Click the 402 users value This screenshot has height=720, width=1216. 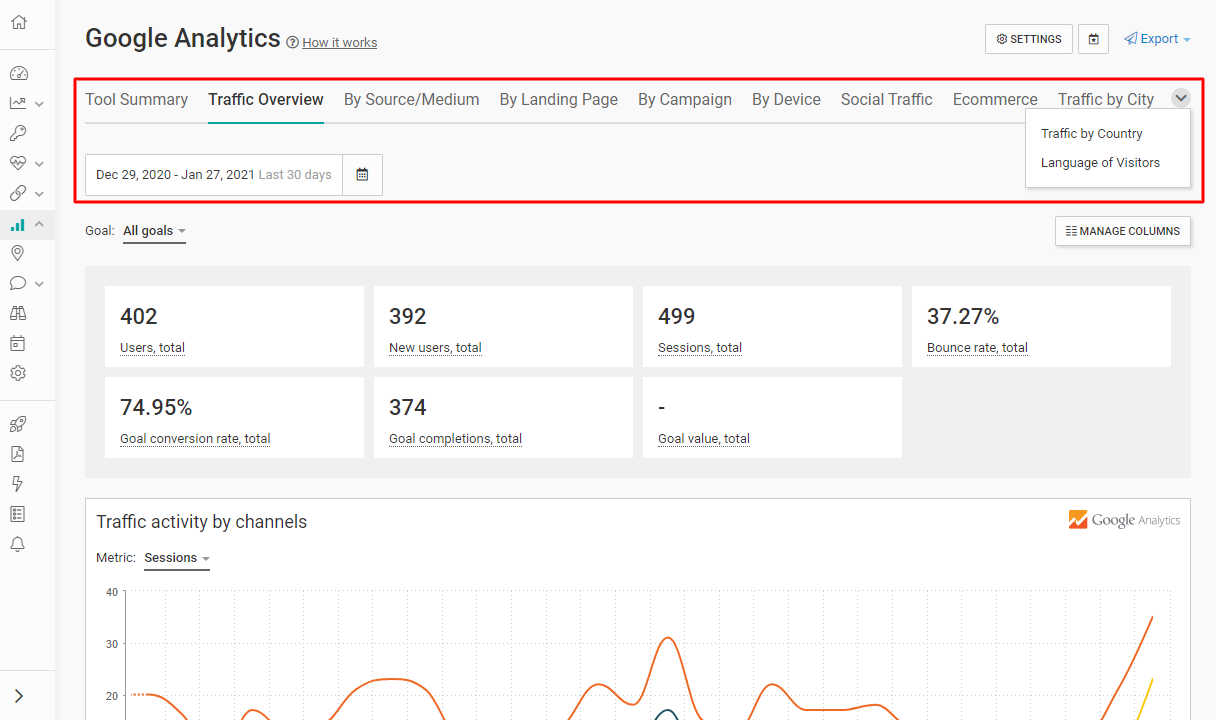tap(139, 317)
